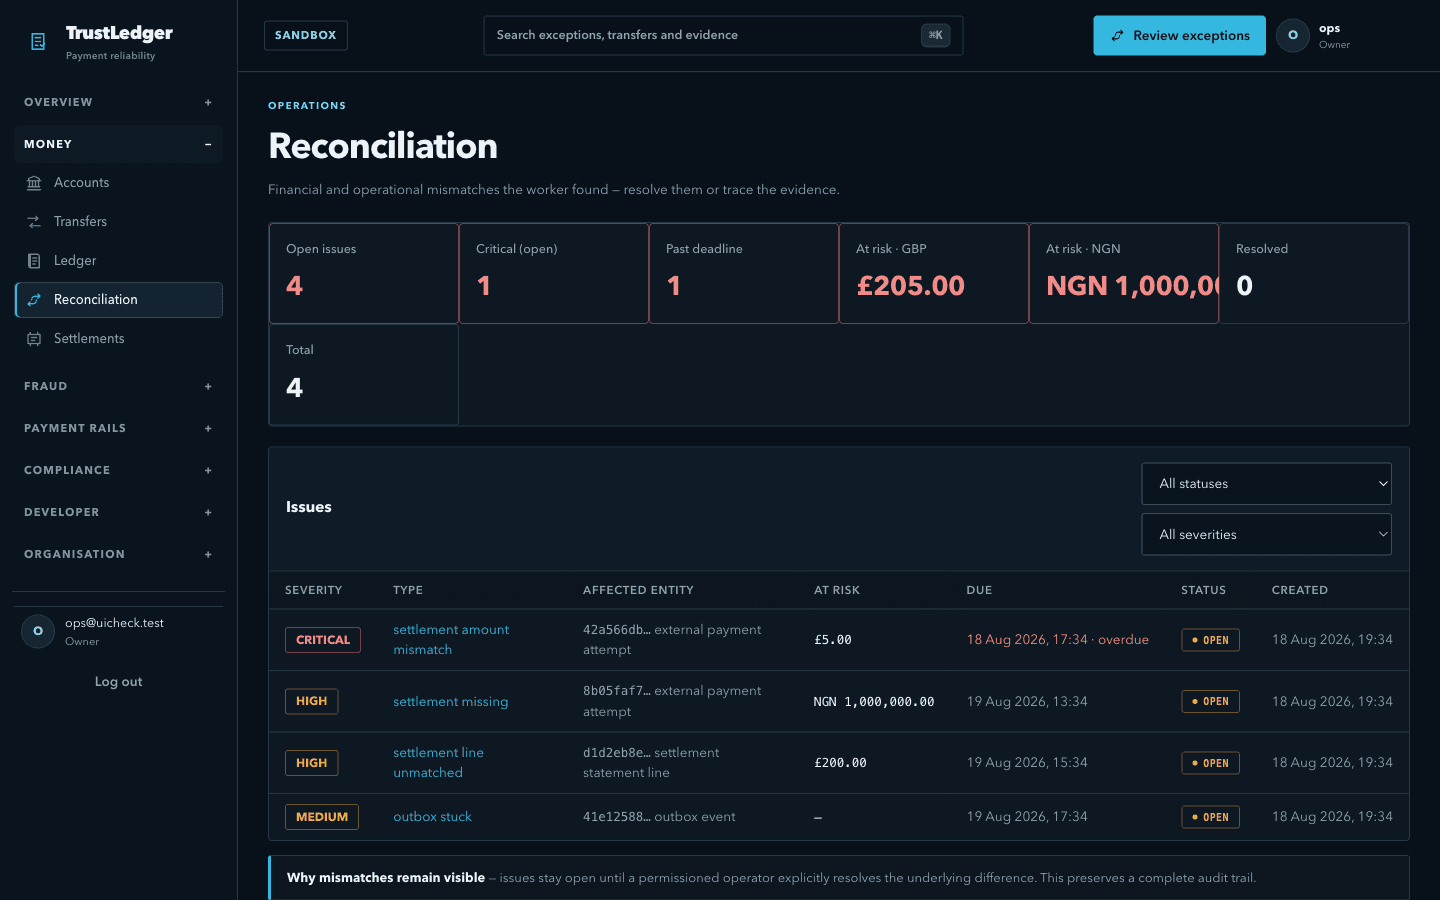This screenshot has width=1440, height=900.
Task: Click the overdue due date text
Action: click(1058, 640)
